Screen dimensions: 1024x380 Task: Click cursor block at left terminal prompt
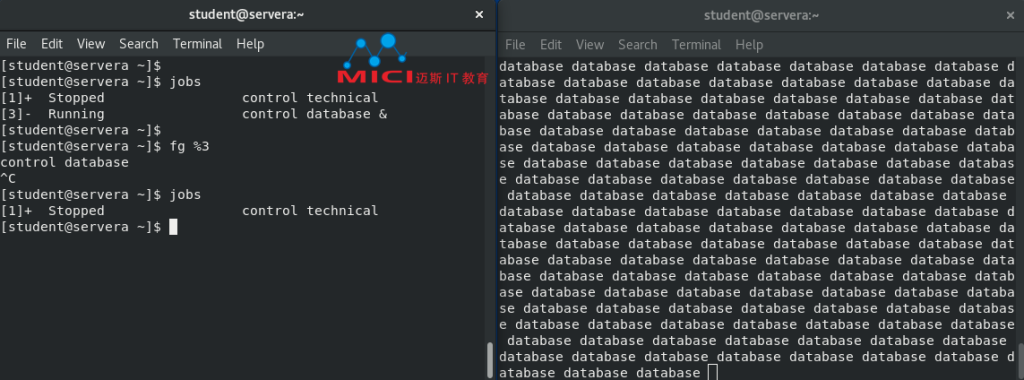tap(173, 227)
